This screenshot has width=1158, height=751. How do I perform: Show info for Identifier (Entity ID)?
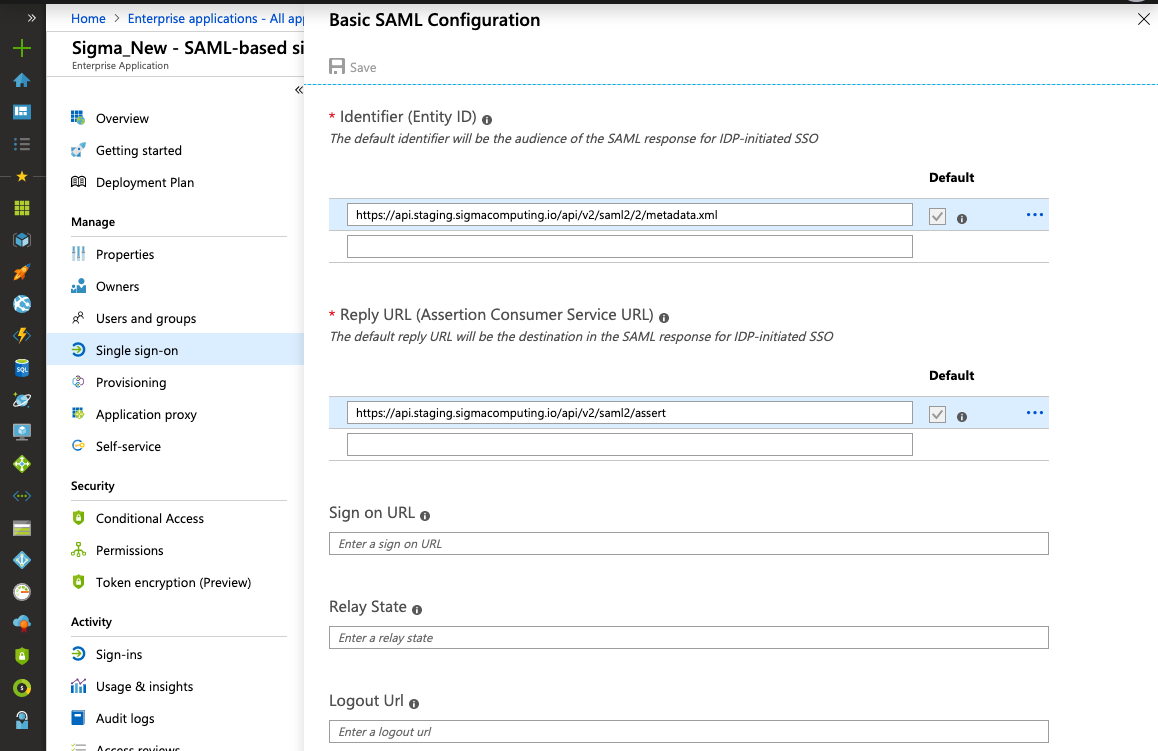point(487,120)
